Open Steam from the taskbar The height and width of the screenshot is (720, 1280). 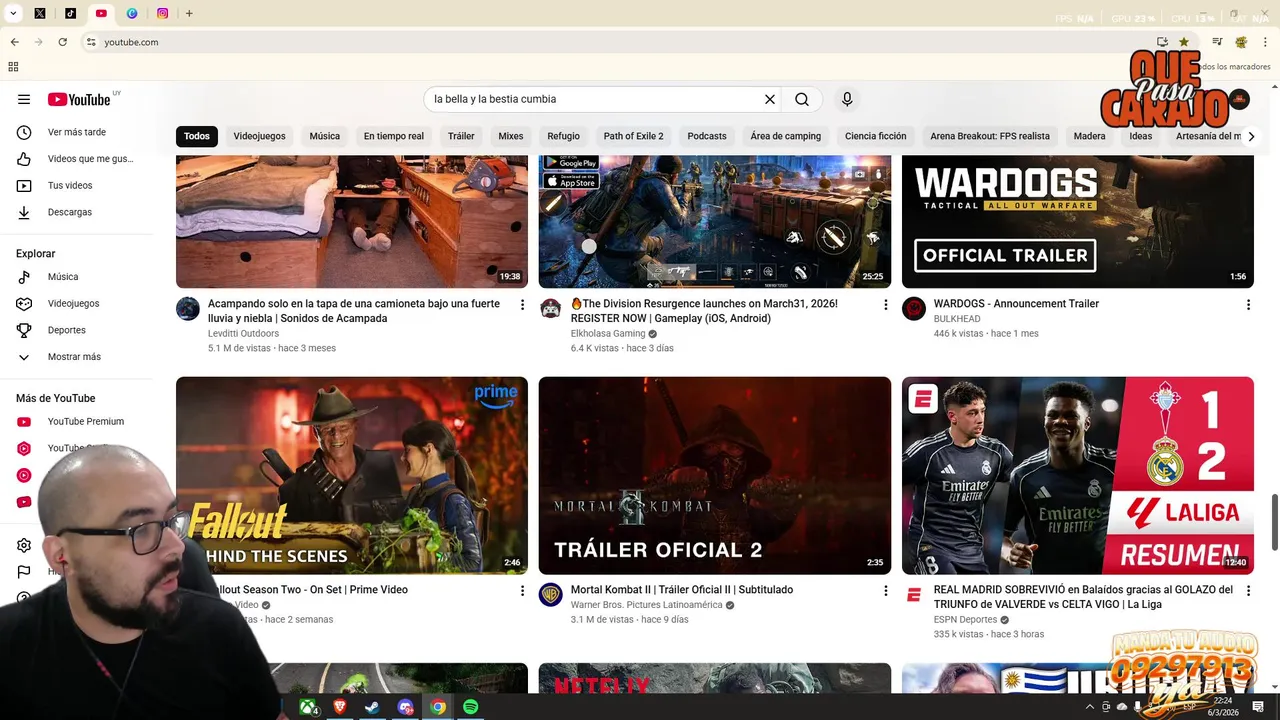coord(371,707)
